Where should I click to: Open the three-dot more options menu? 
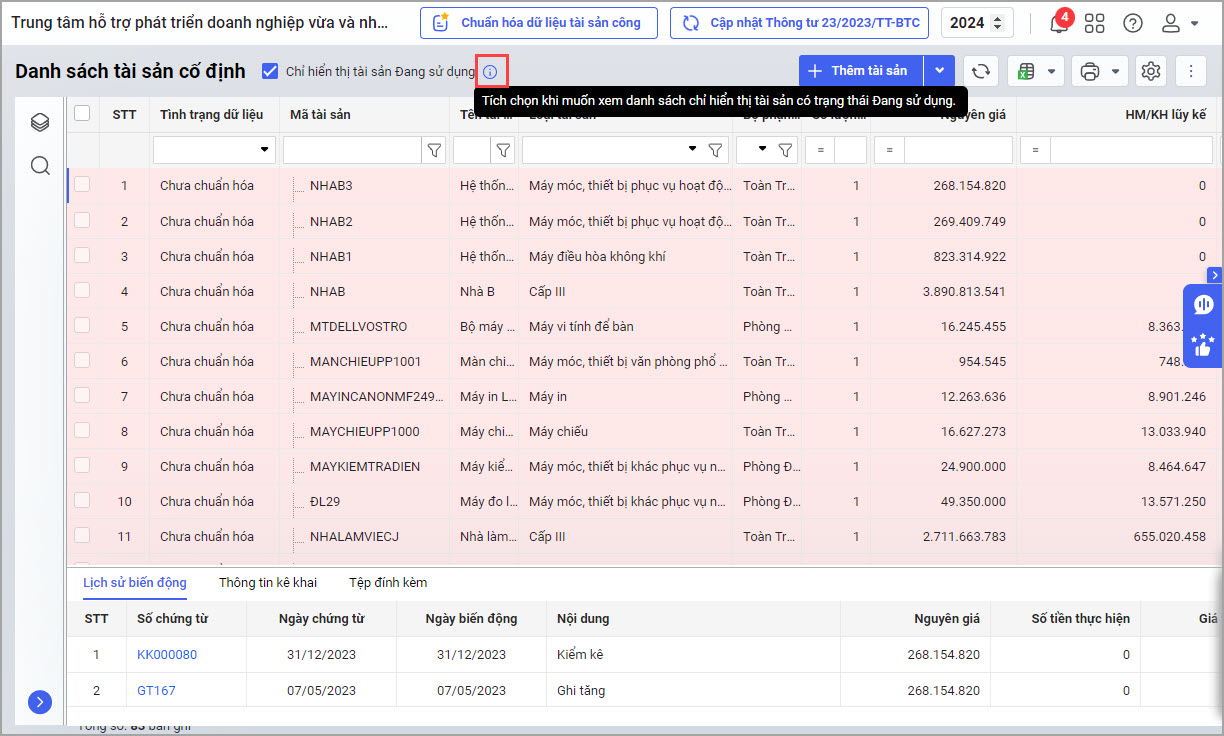tap(1190, 71)
